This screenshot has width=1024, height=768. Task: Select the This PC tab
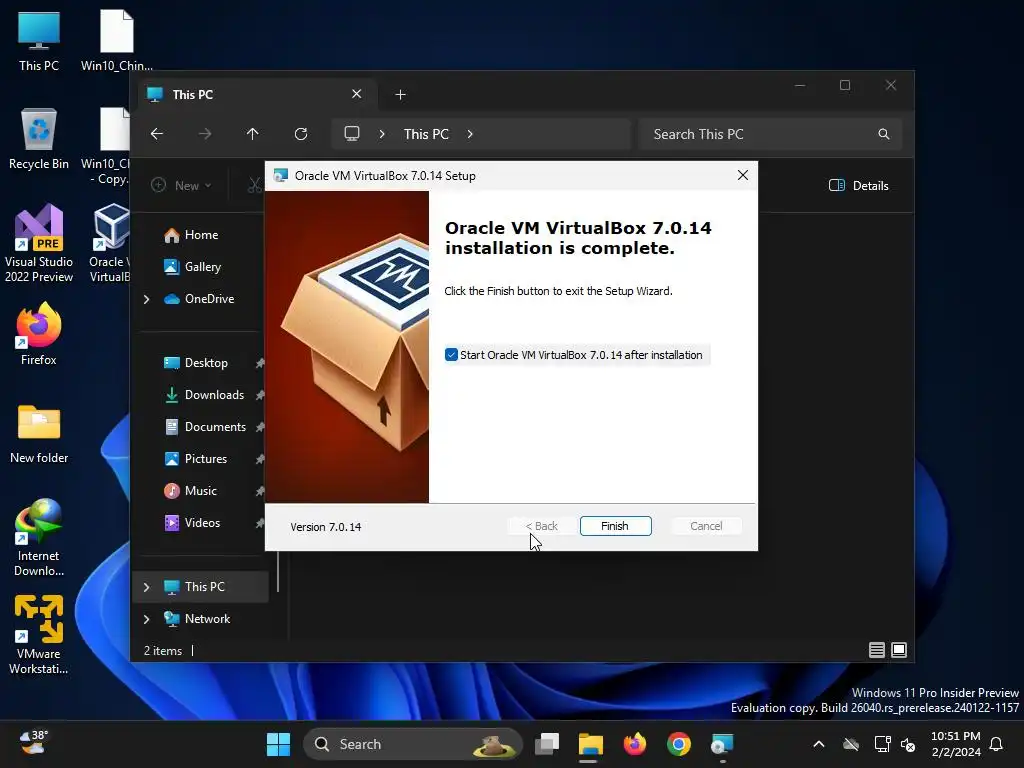(255, 95)
